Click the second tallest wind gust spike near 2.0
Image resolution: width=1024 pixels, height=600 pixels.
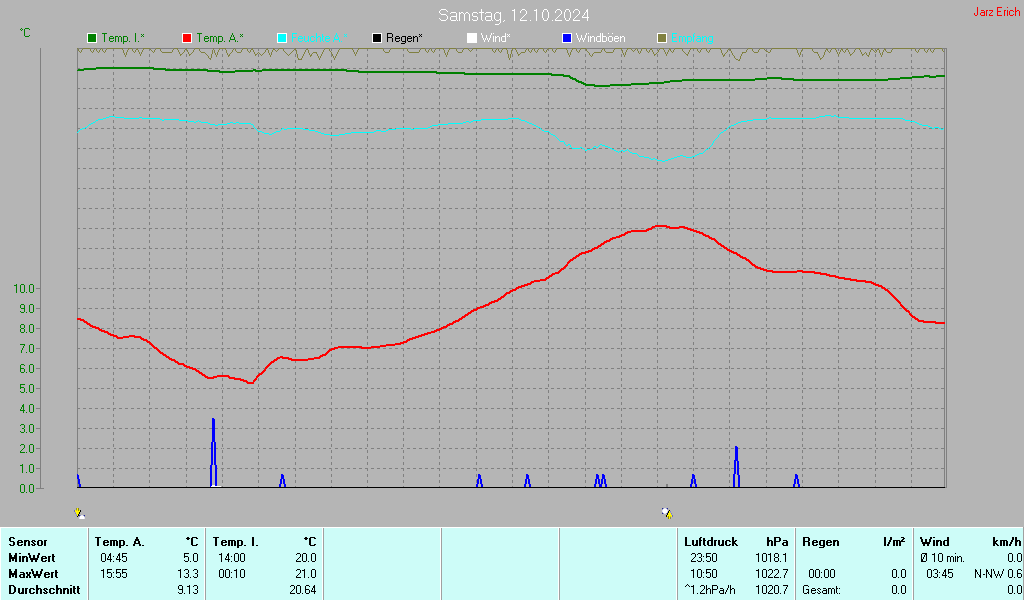point(737,466)
